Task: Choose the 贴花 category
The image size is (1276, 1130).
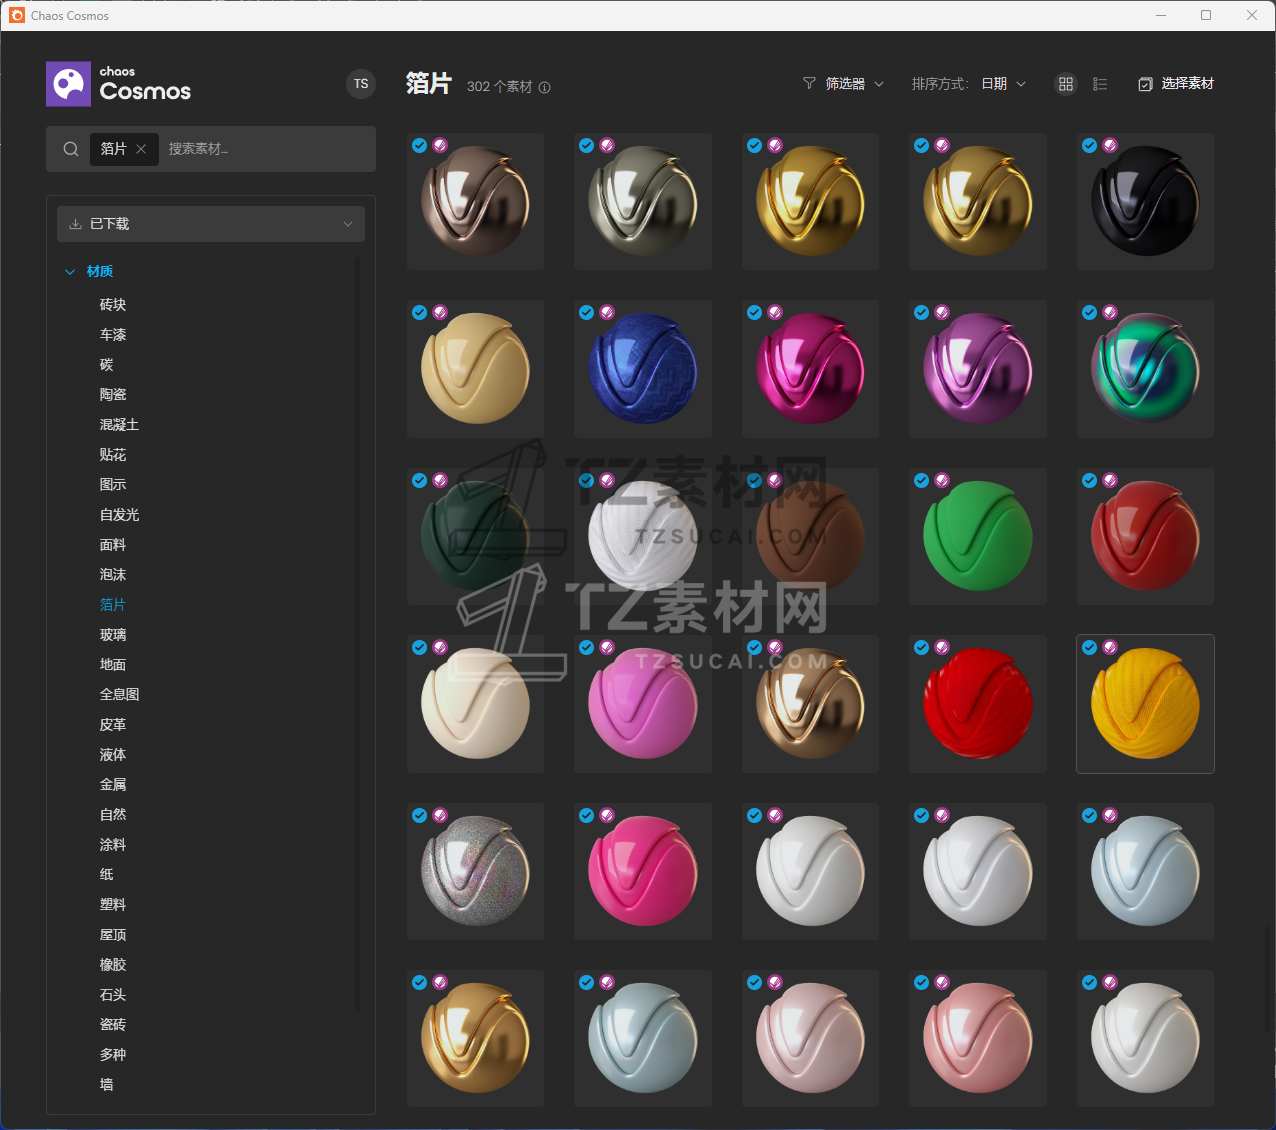Action: click(x=113, y=455)
